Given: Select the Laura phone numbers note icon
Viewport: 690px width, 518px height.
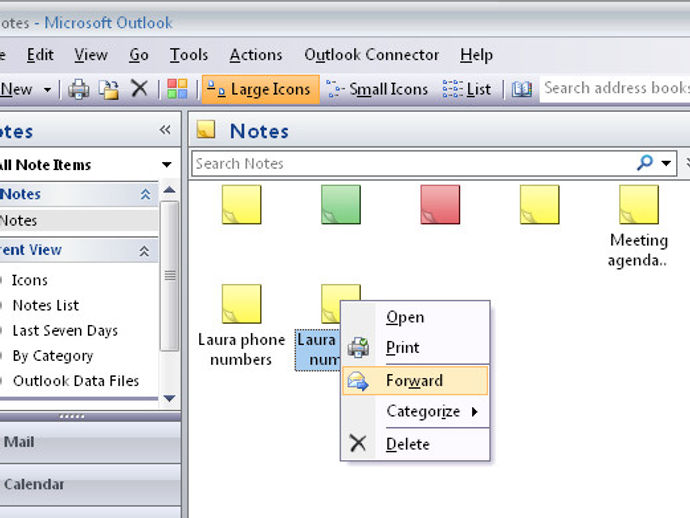Looking at the screenshot, I should click(x=242, y=304).
